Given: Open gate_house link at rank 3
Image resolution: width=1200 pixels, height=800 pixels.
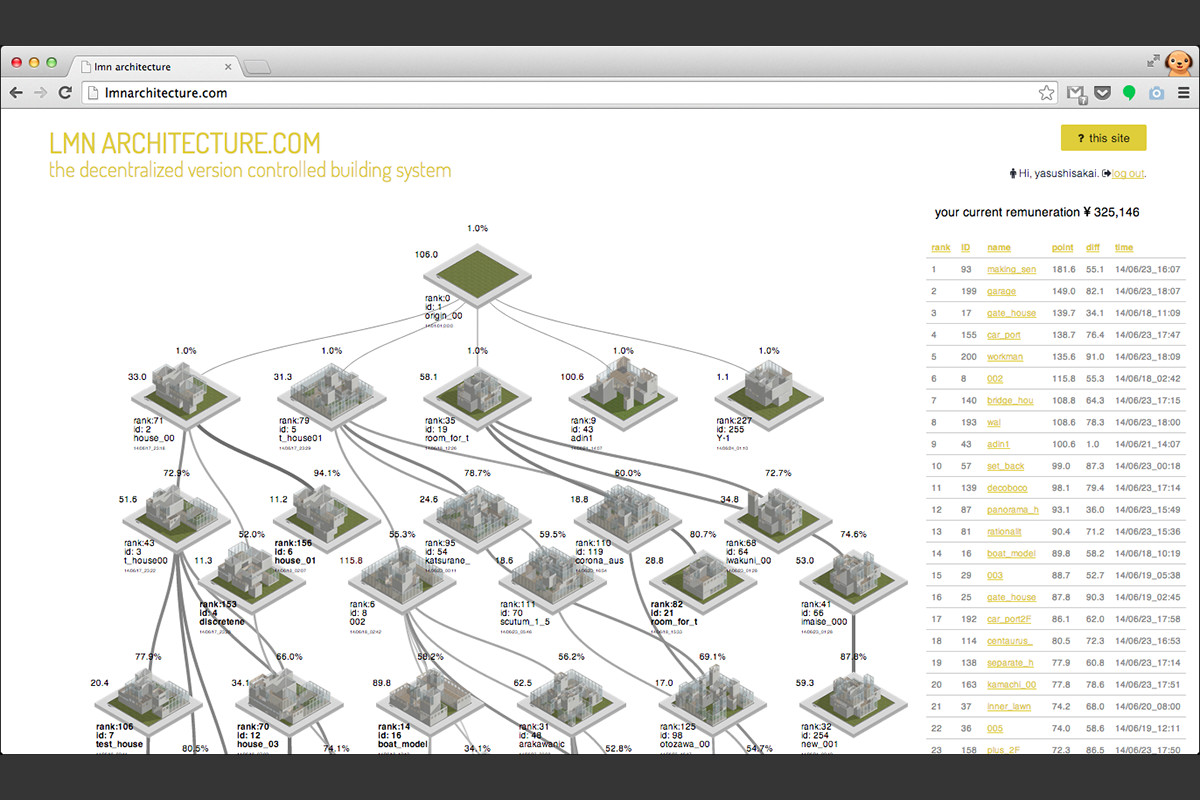Looking at the screenshot, I should point(1011,313).
